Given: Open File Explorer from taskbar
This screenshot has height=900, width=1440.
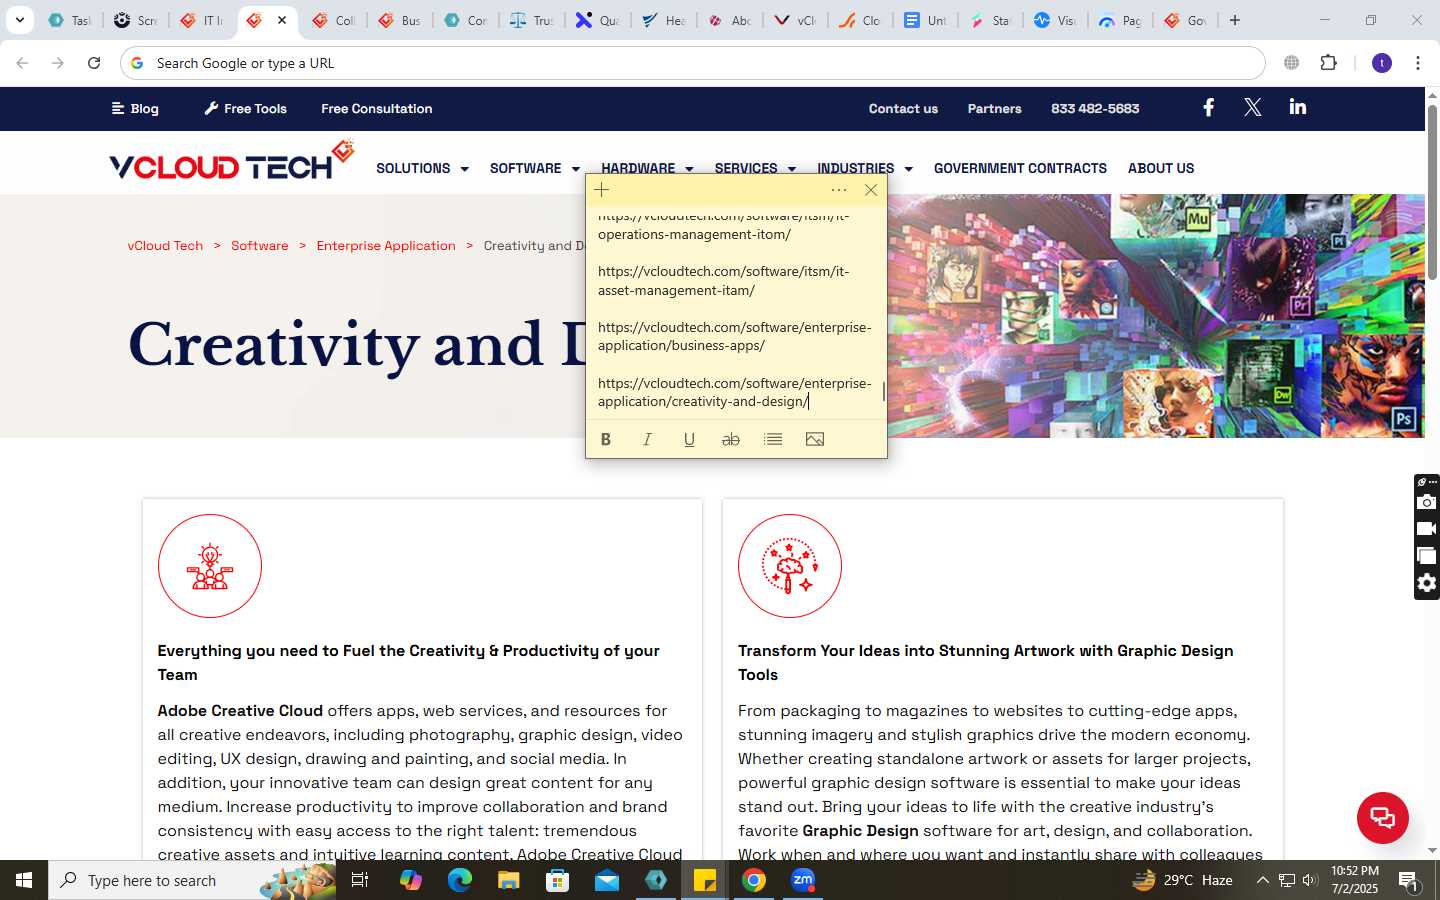Looking at the screenshot, I should (x=508, y=880).
